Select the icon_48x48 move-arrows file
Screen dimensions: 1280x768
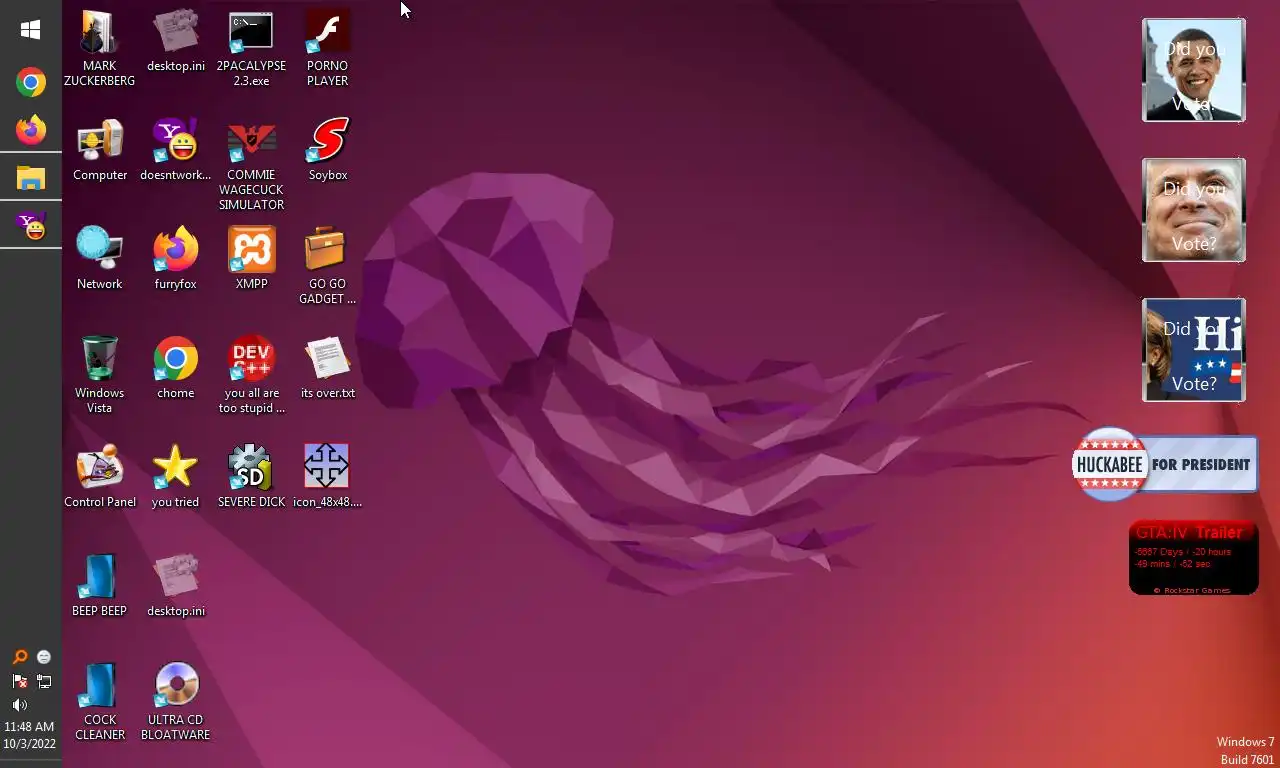327,477
